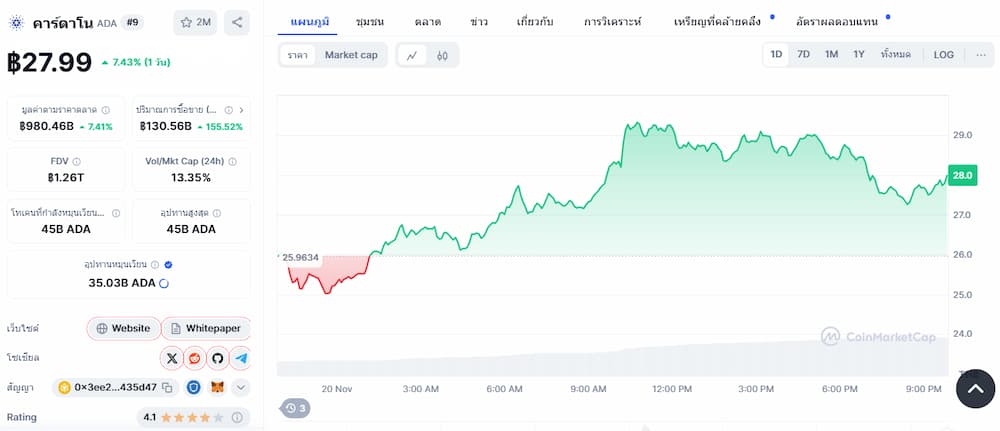Select the 1D time range
This screenshot has width=1000, height=431.
pyautogui.click(x=776, y=55)
